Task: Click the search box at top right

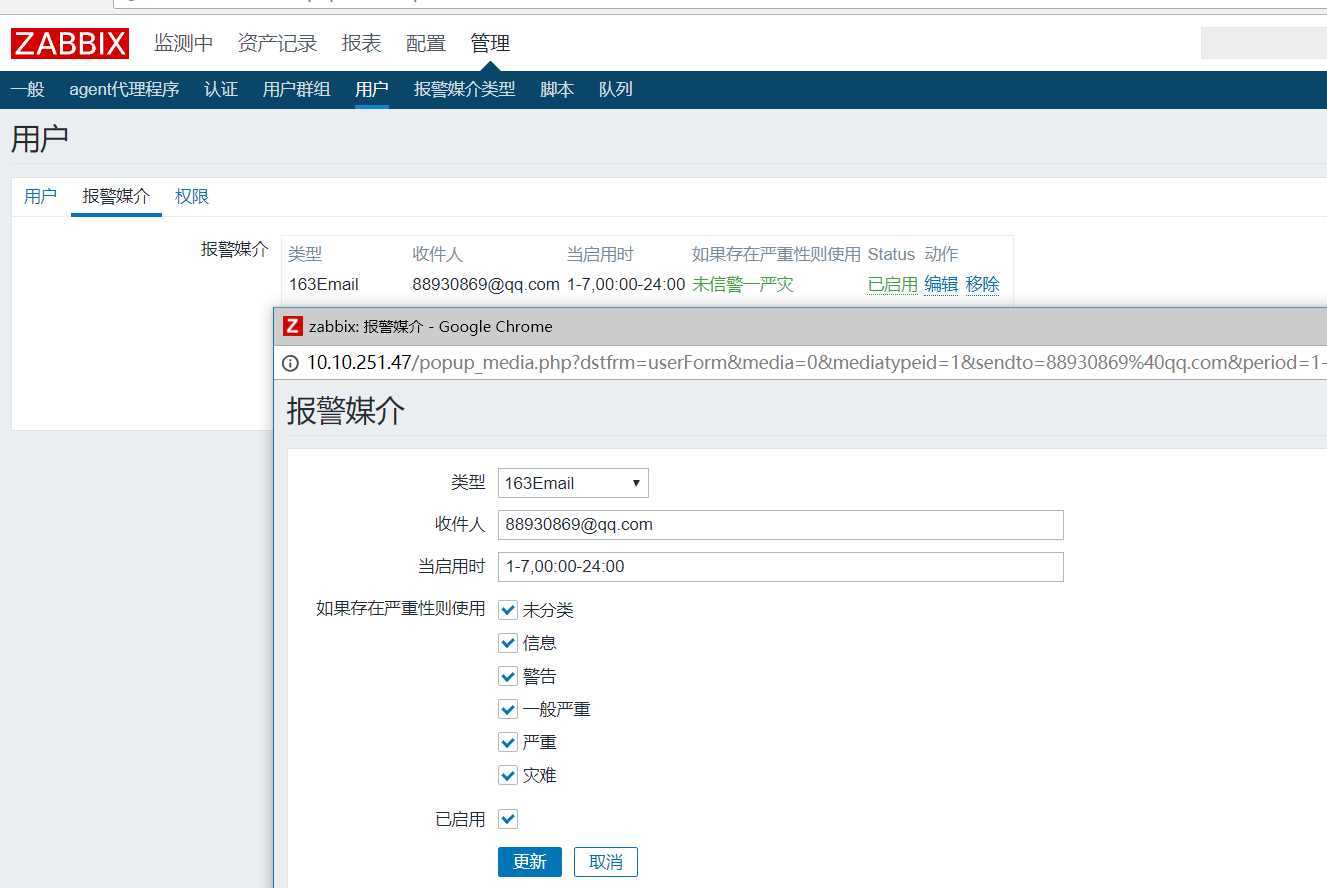Action: 1264,43
